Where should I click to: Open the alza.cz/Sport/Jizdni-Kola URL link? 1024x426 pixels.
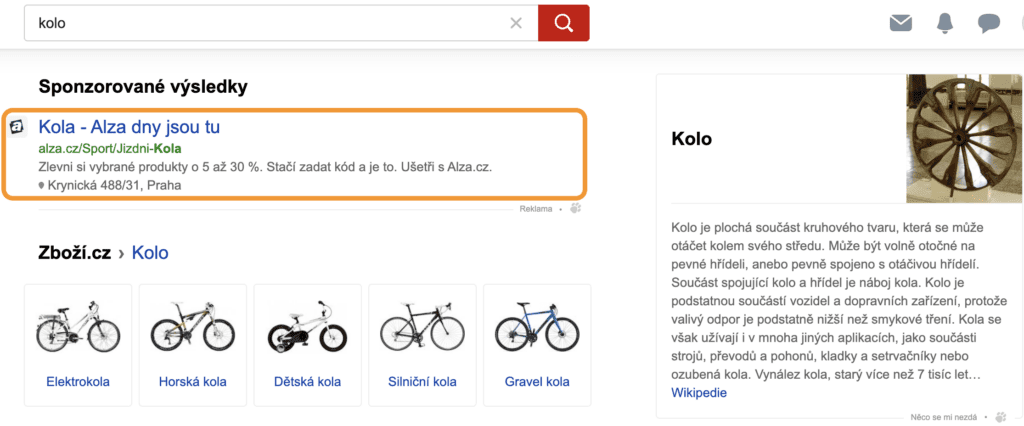tap(110, 148)
